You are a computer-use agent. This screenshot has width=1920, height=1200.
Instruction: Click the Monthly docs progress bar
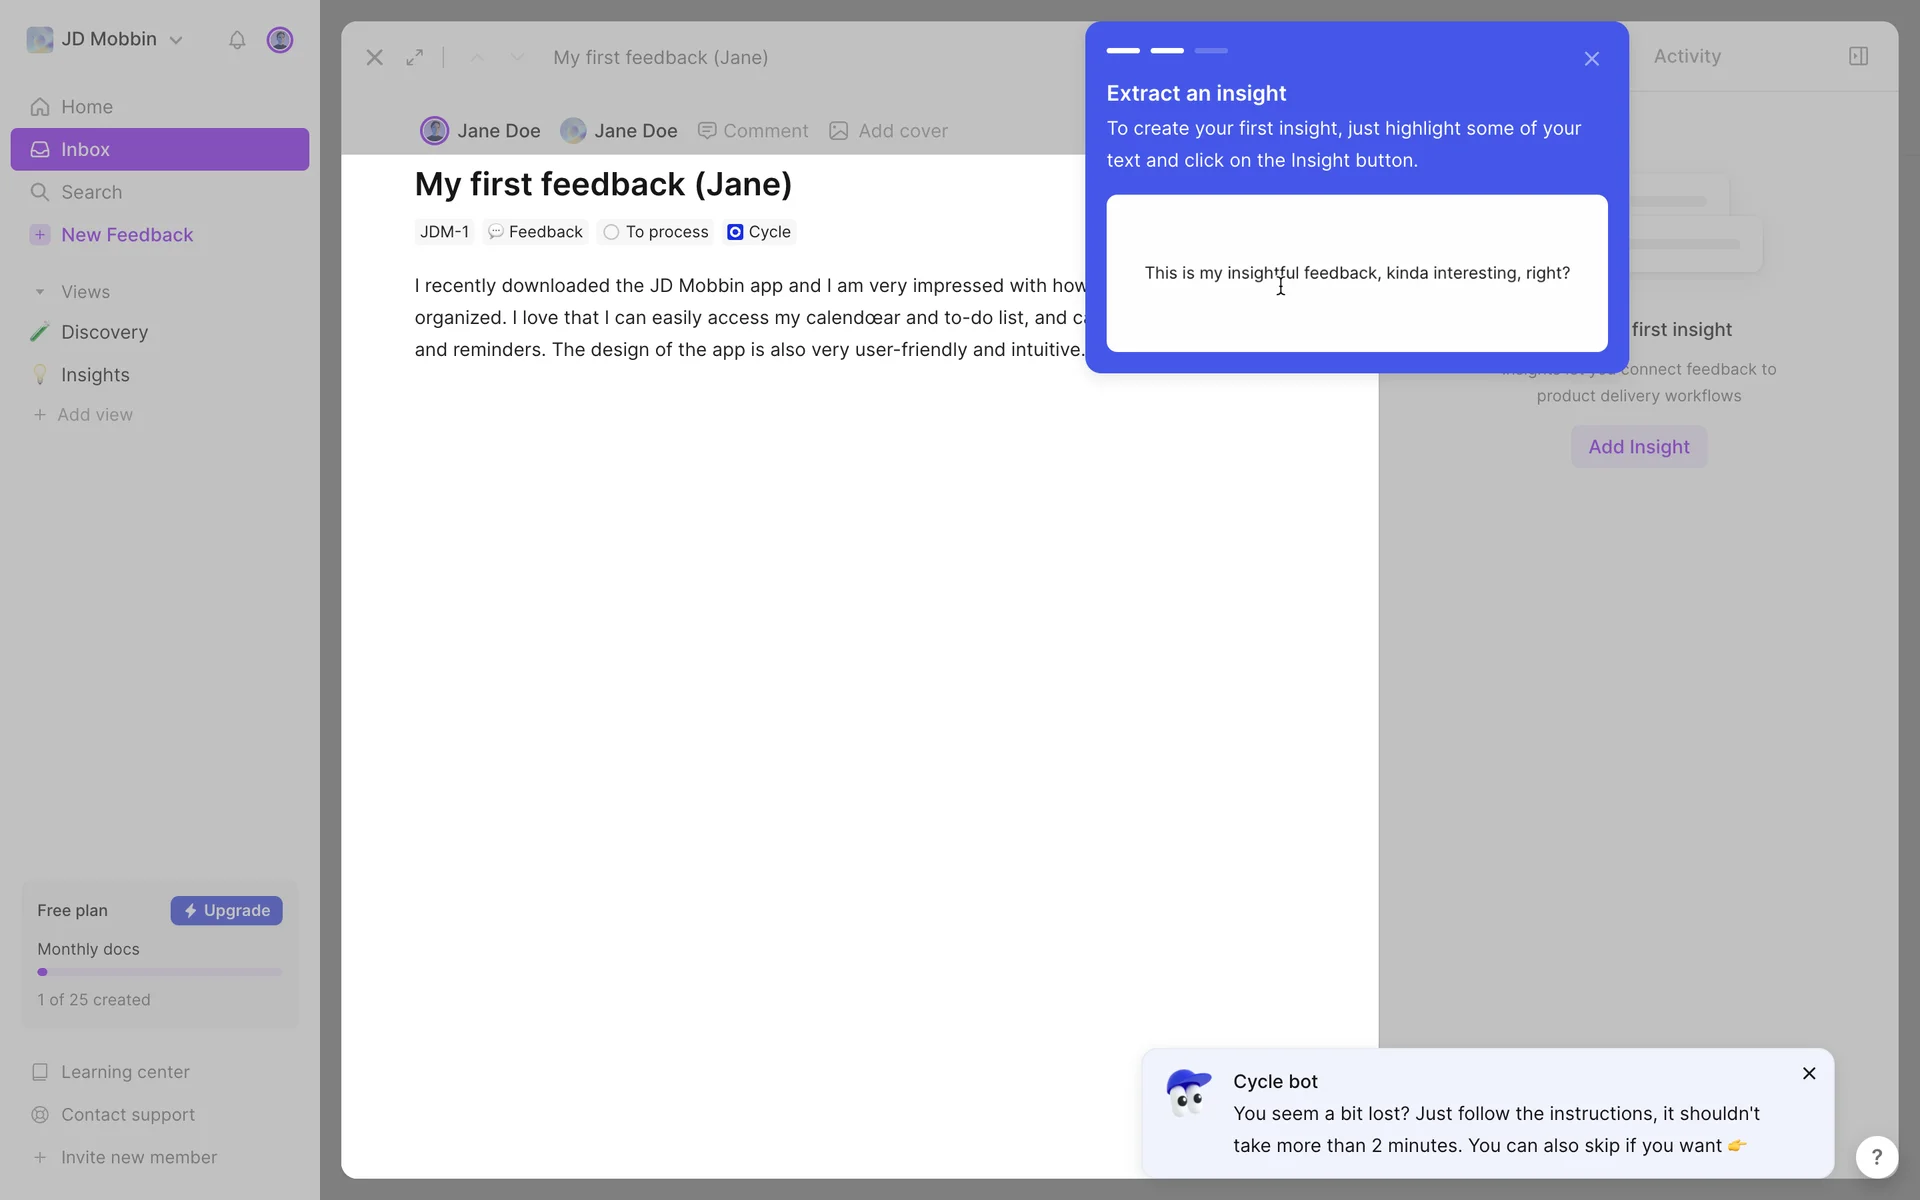(160, 972)
